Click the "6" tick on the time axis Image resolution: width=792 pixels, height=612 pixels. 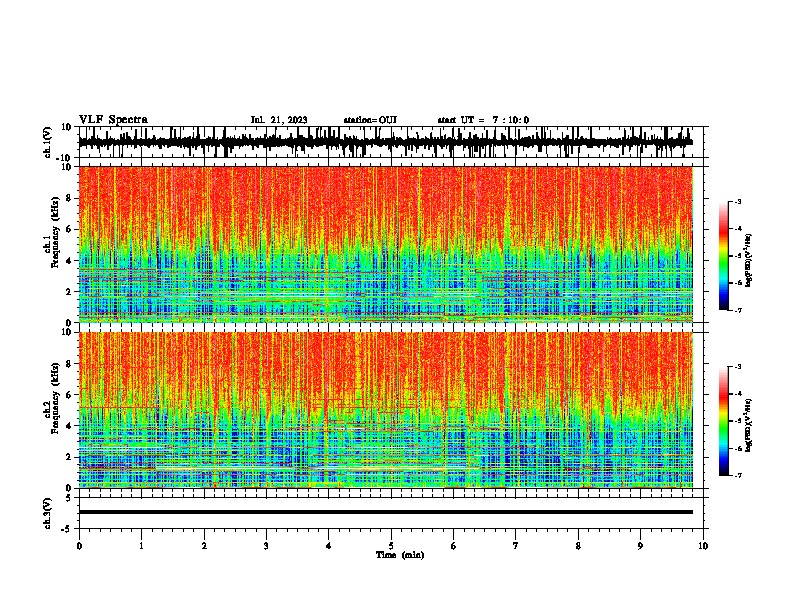[453, 546]
